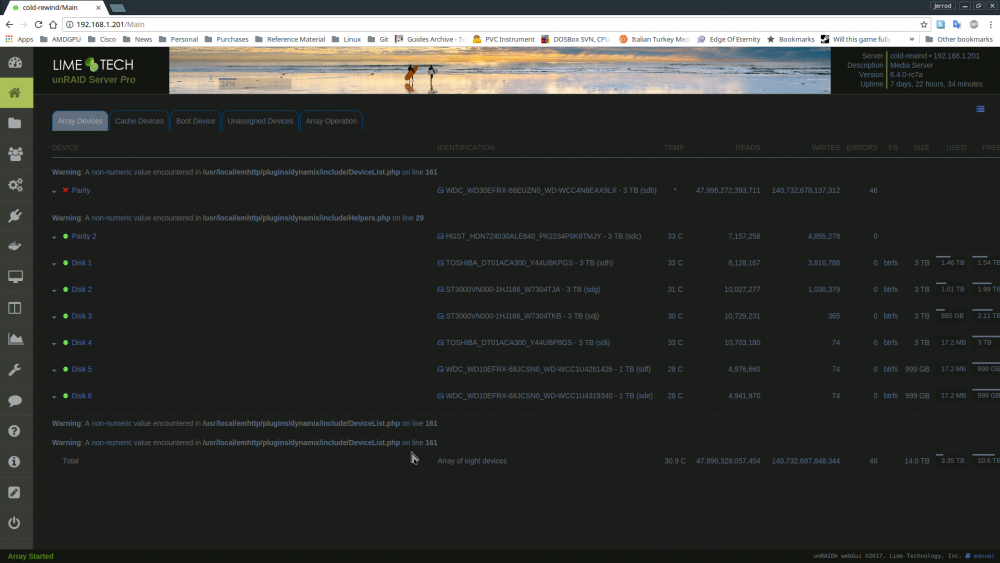Open the AMDGPU bookmarks folder
The height and width of the screenshot is (563, 1000).
click(x=61, y=39)
